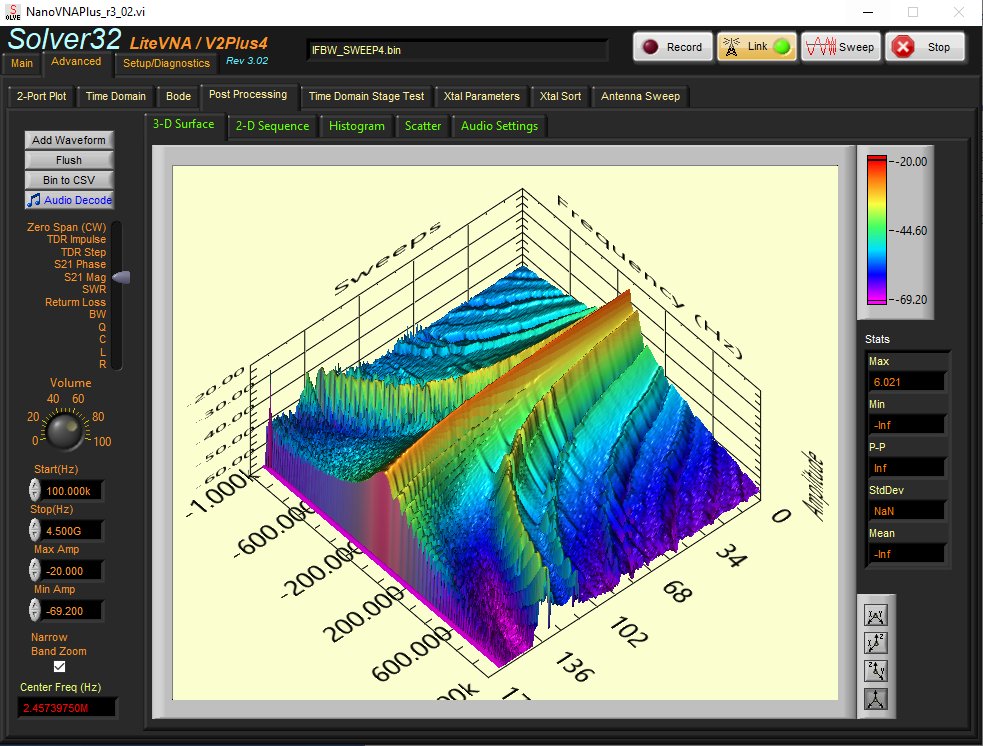Switch to the Scatter sub-tab

coord(423,126)
